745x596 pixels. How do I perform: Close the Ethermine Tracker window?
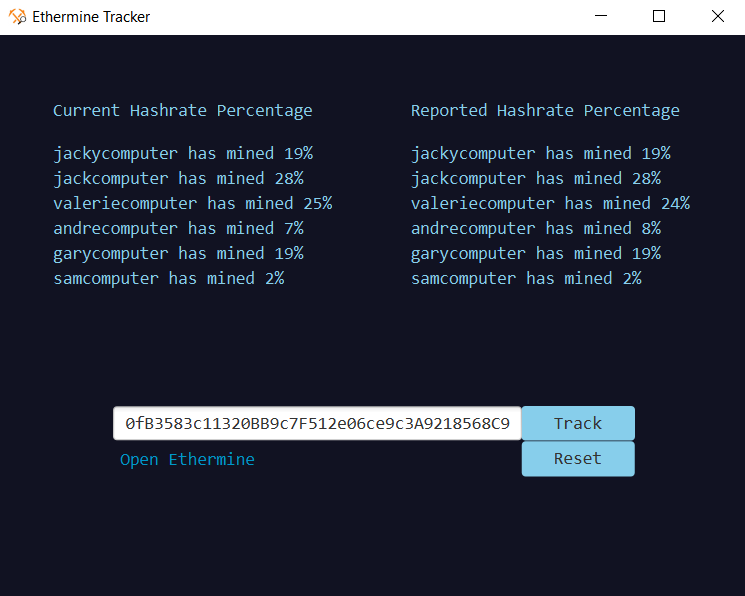coord(717,16)
